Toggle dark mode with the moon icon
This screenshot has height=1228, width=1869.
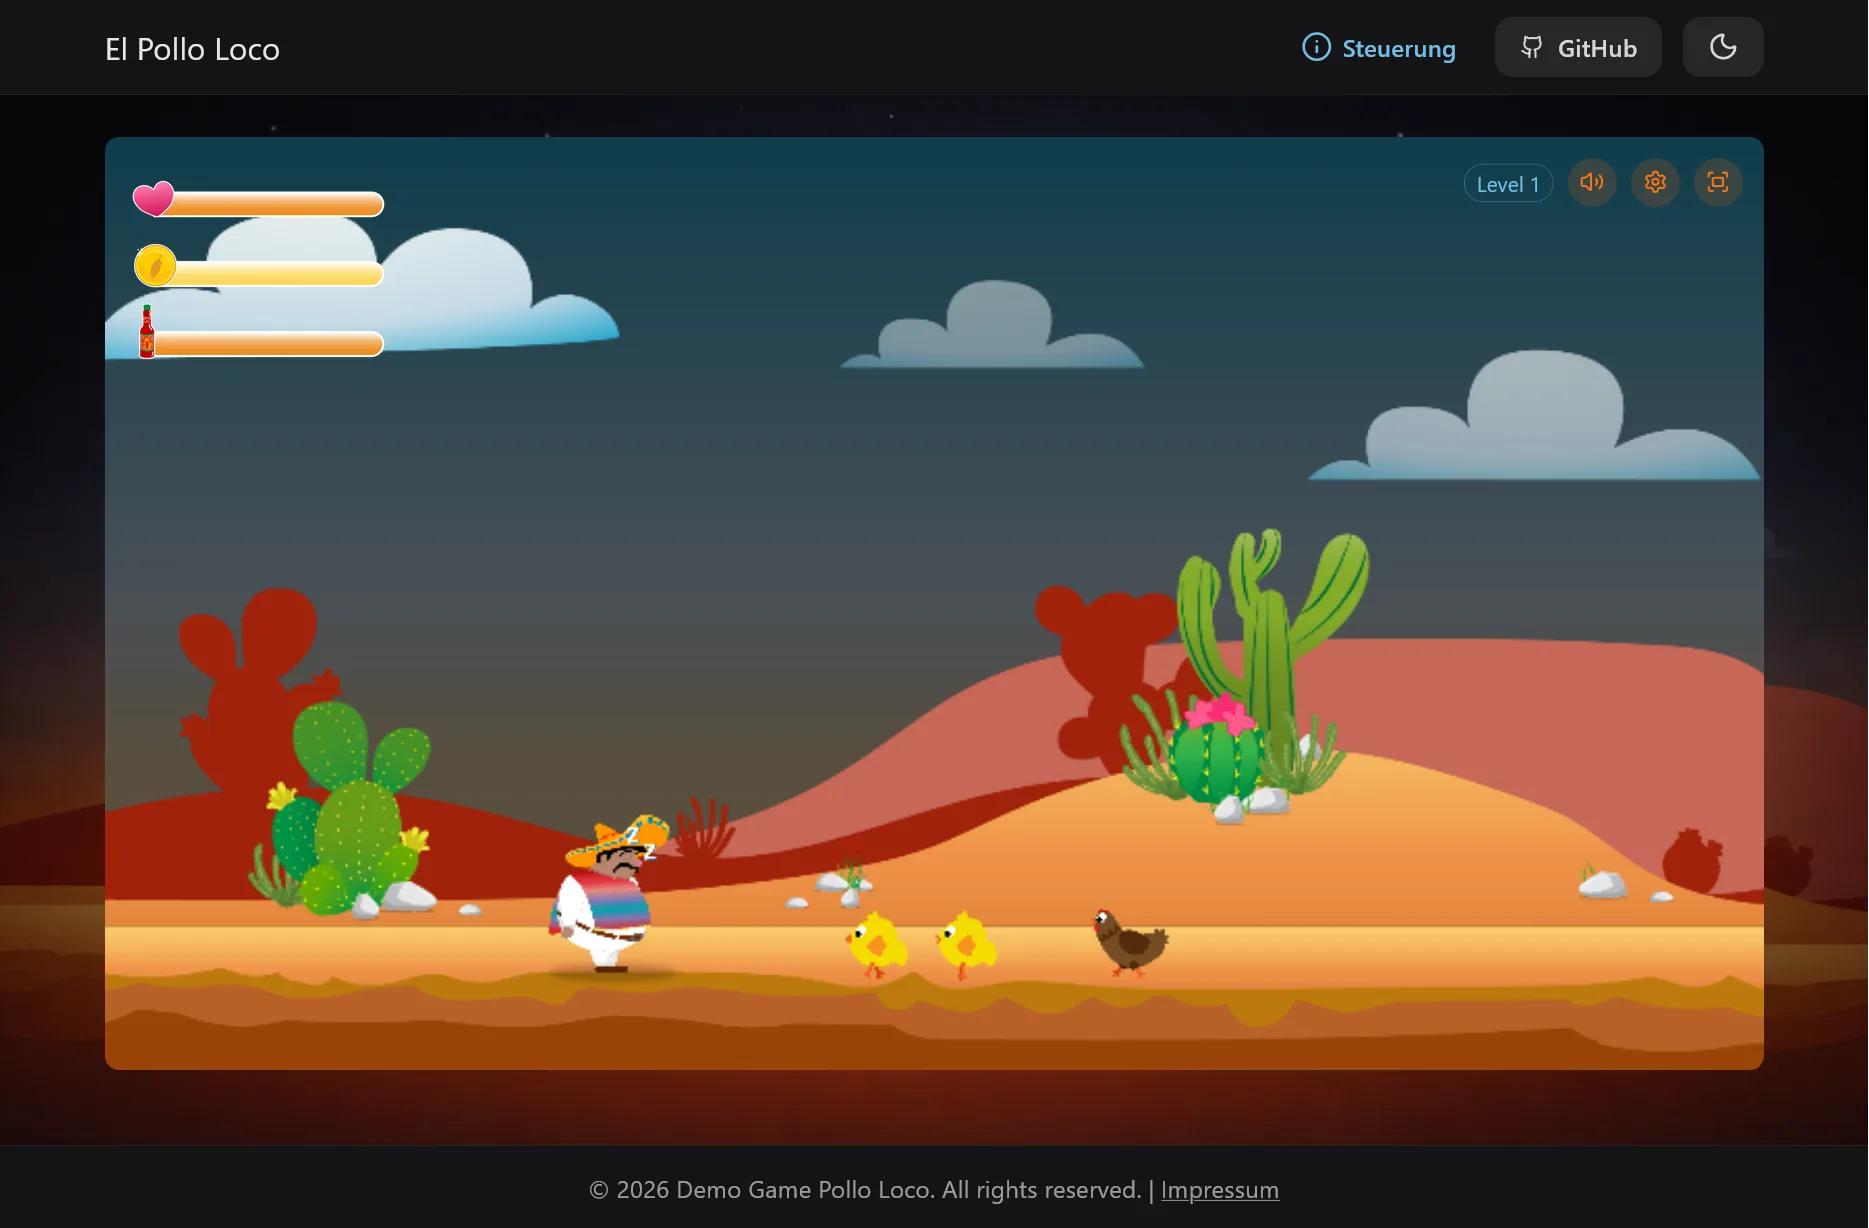click(1722, 48)
